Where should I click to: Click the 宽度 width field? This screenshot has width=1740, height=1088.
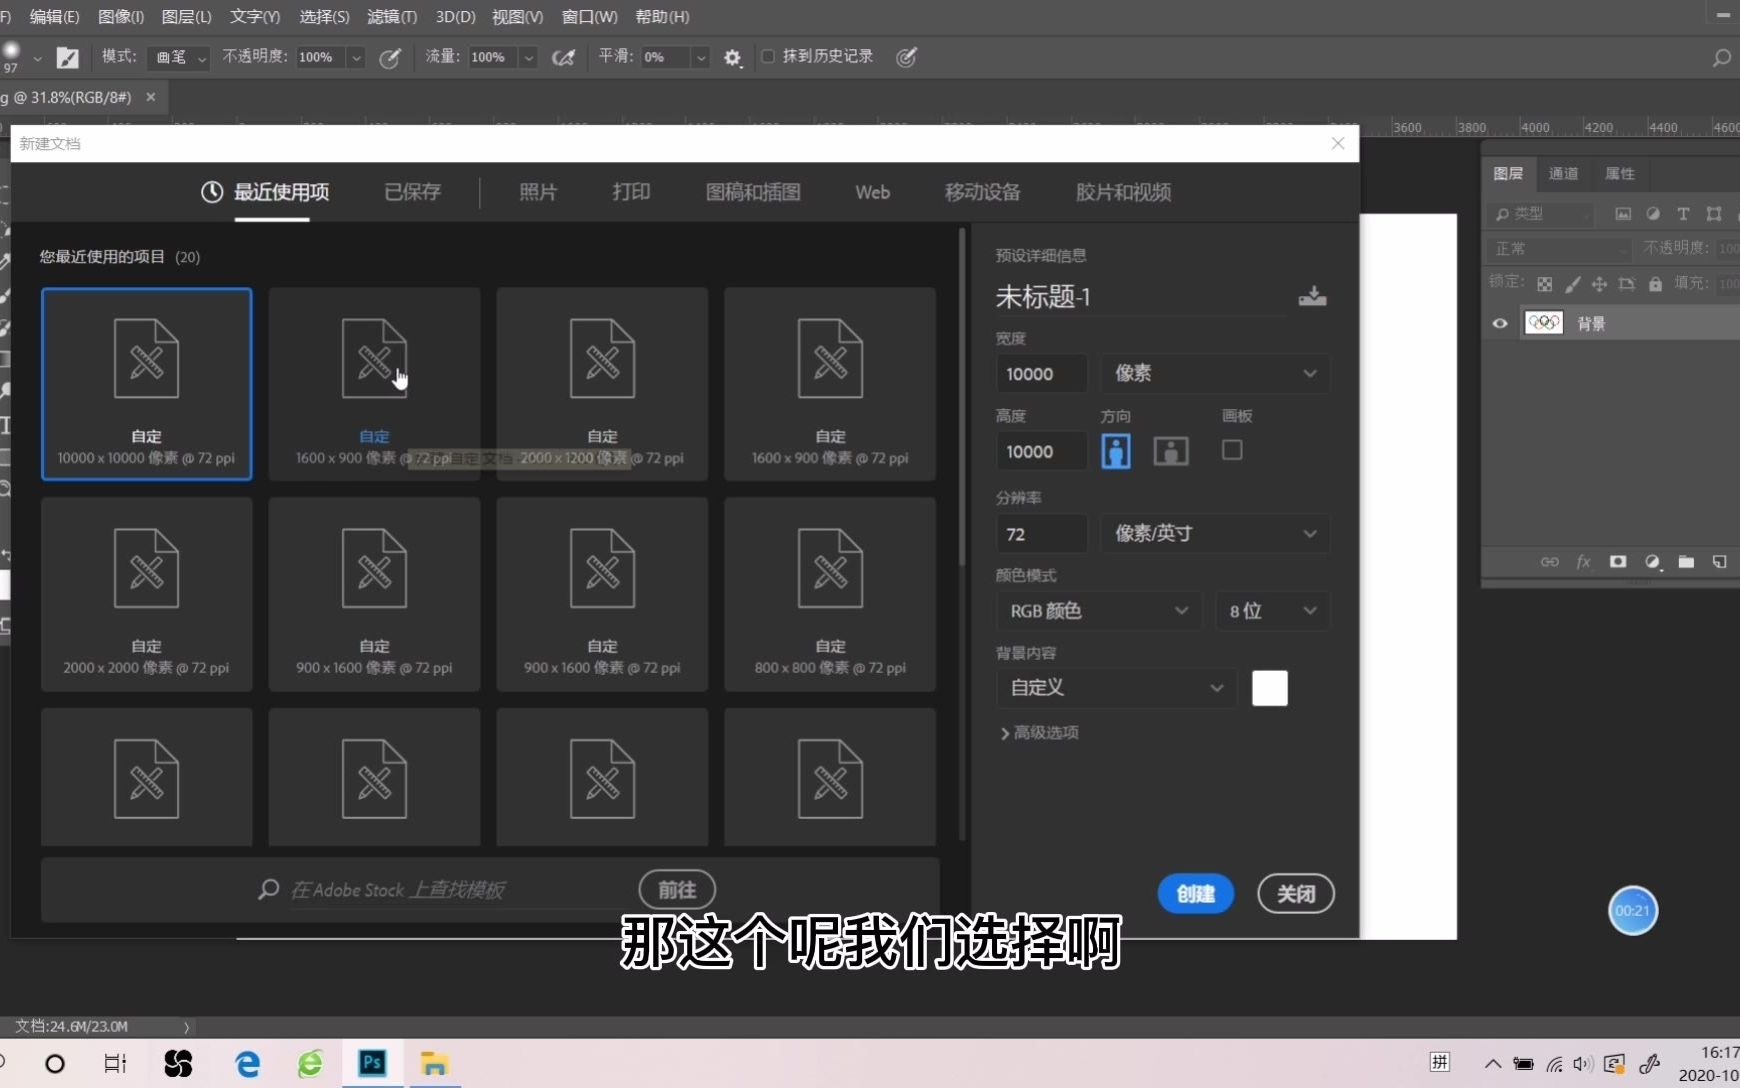coord(1041,373)
